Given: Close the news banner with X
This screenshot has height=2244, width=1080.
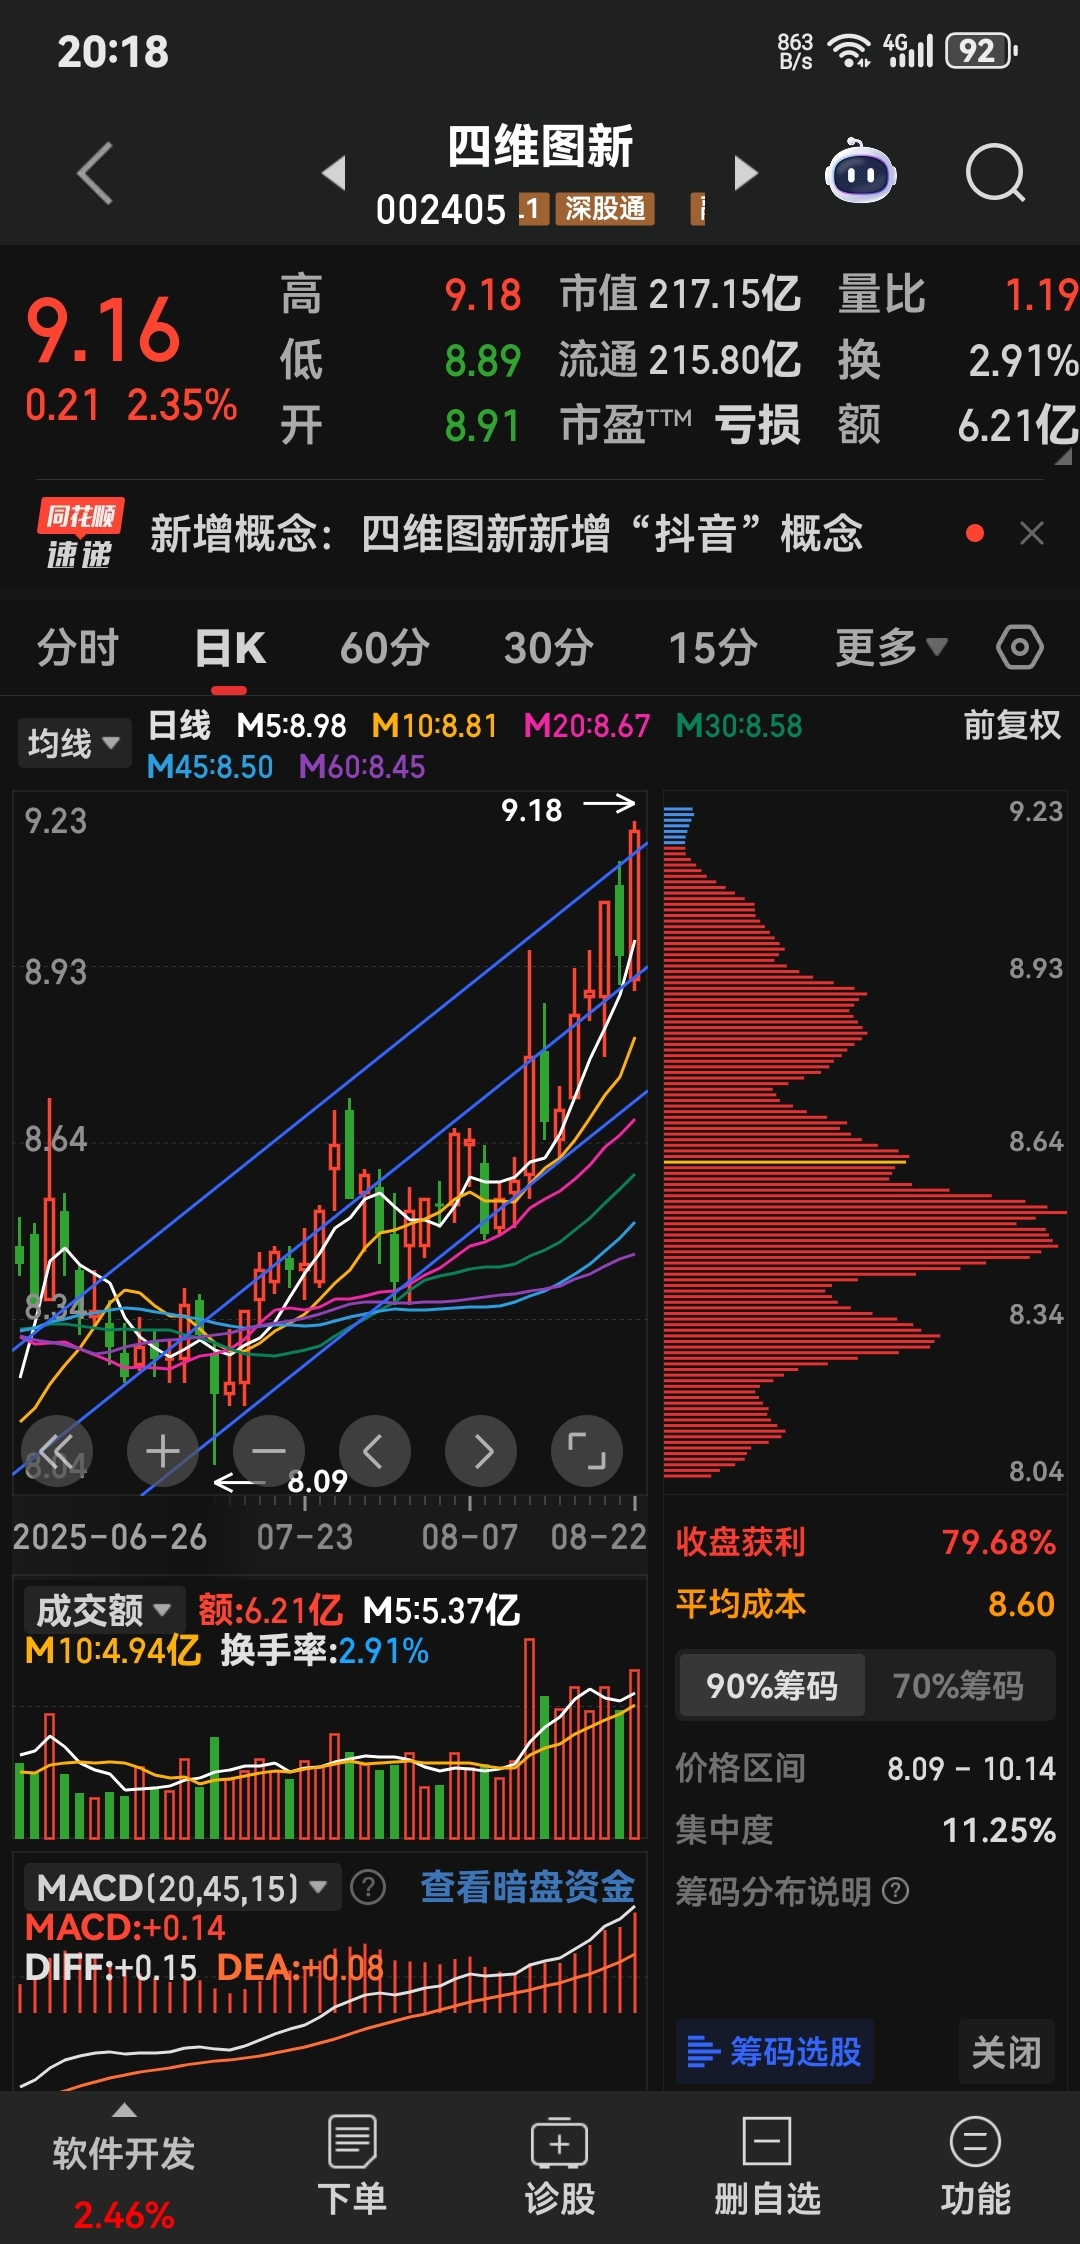Looking at the screenshot, I should point(1032,533).
